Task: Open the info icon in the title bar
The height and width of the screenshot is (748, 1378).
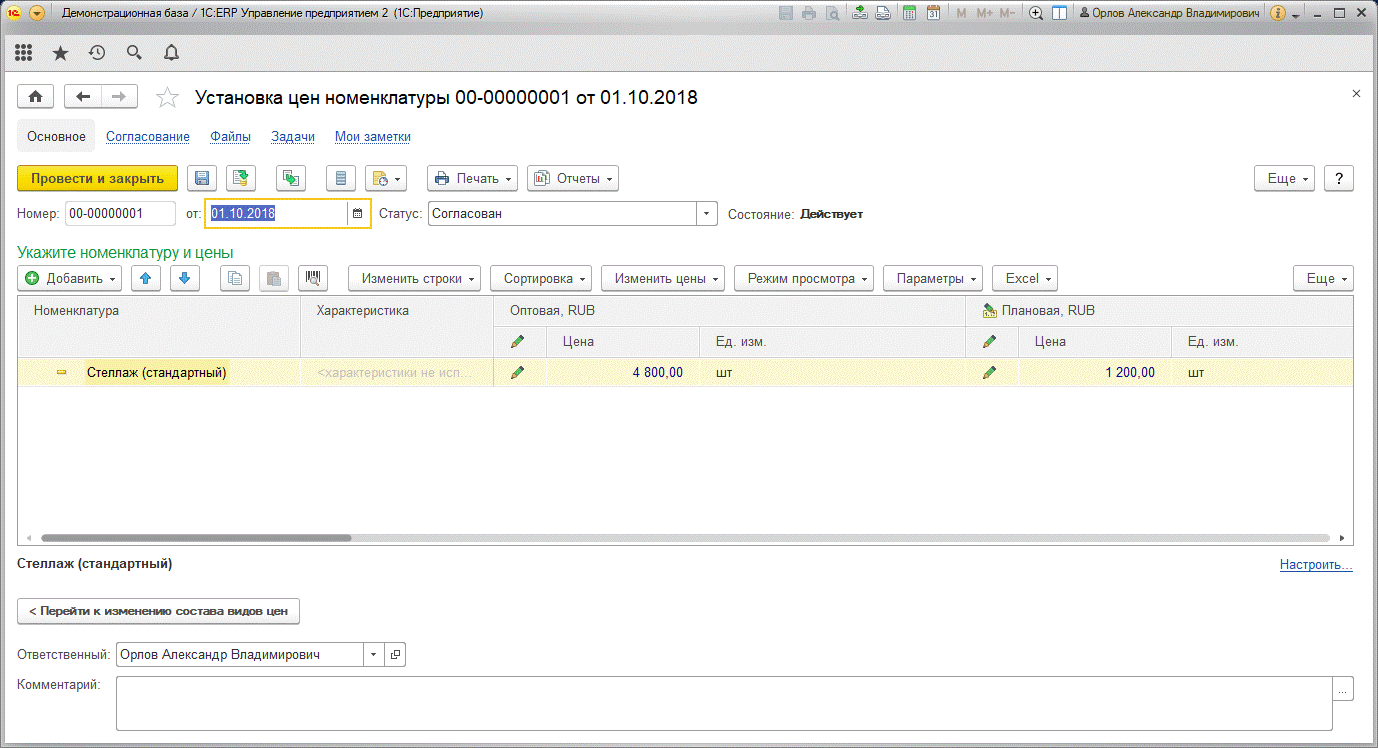Action: [x=1277, y=13]
